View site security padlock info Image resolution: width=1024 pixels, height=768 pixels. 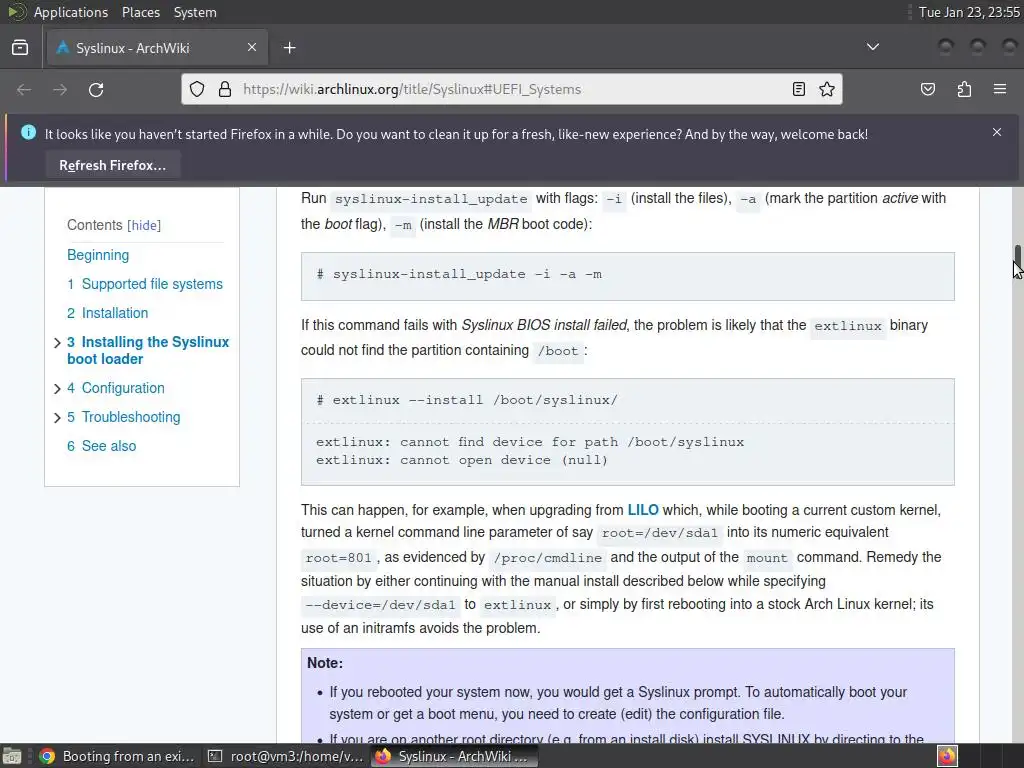tap(225, 89)
